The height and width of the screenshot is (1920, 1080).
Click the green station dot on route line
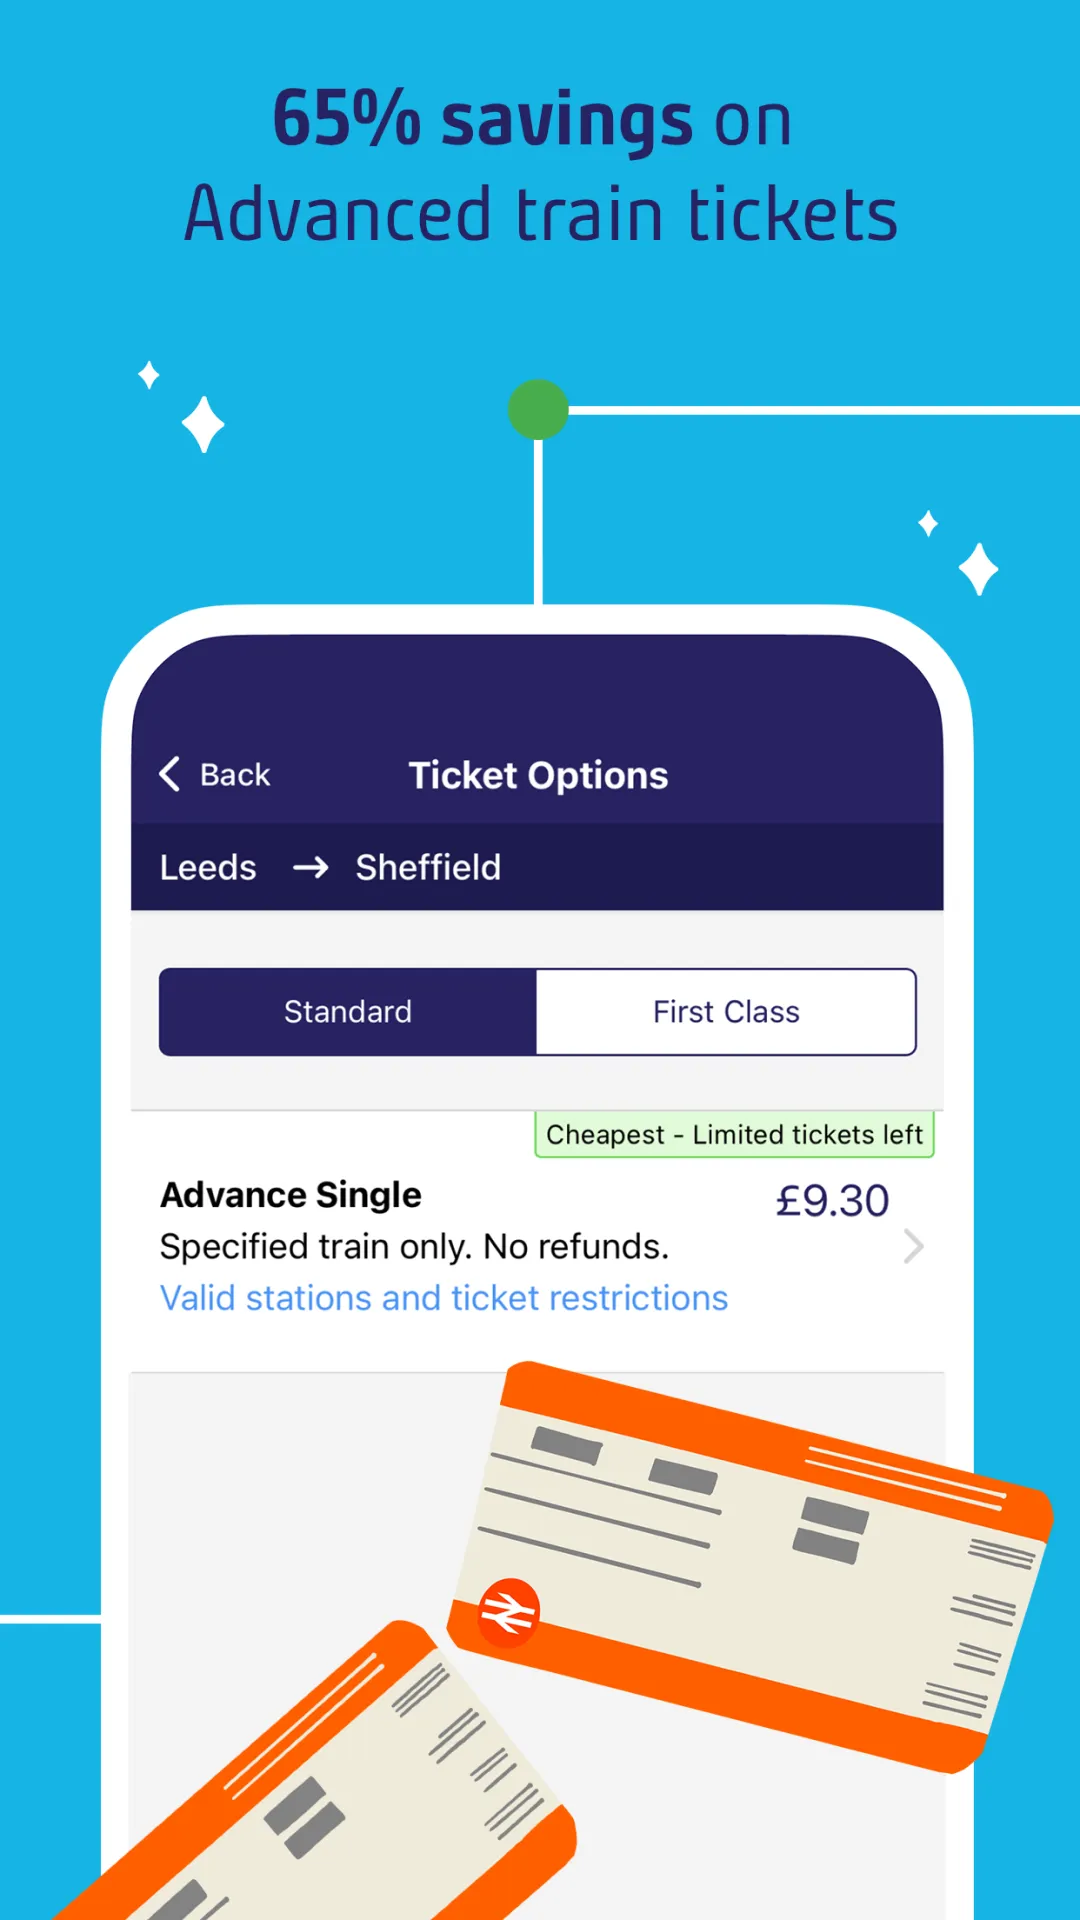point(538,410)
